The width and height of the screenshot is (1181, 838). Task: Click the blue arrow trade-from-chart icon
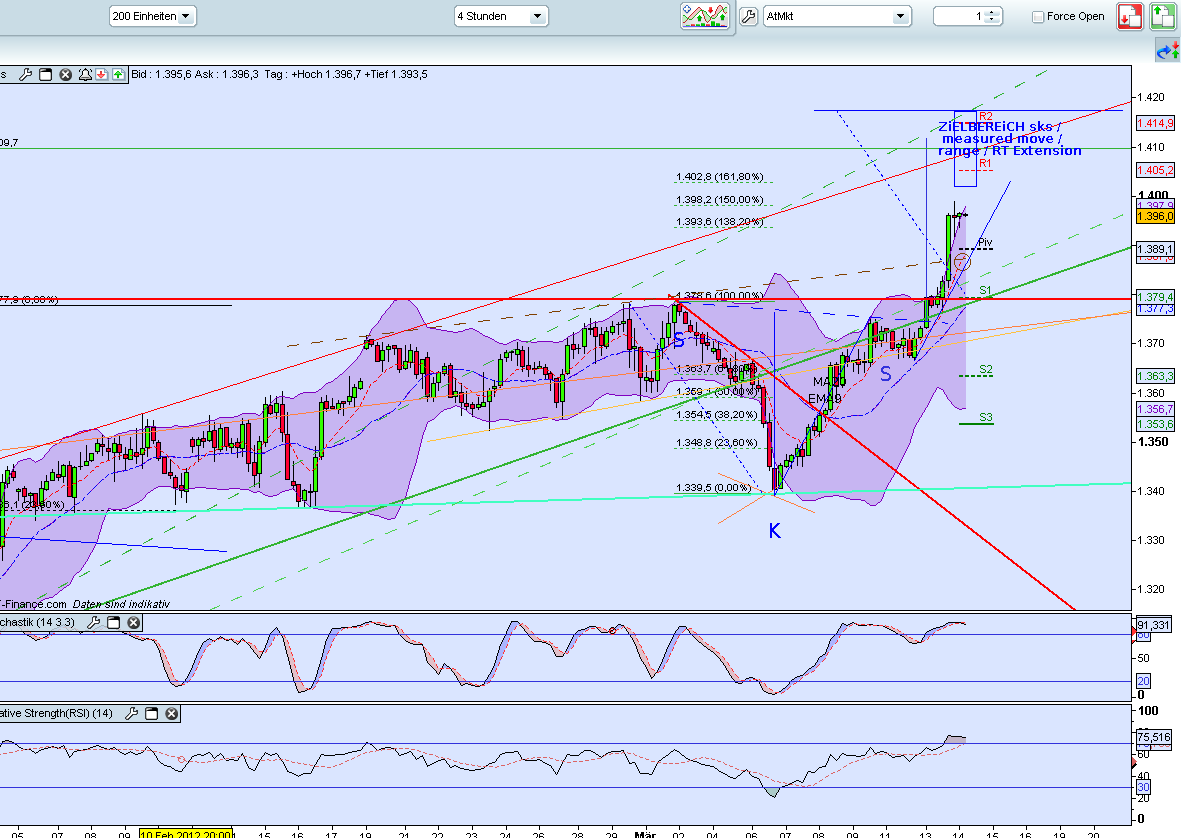tap(1167, 51)
